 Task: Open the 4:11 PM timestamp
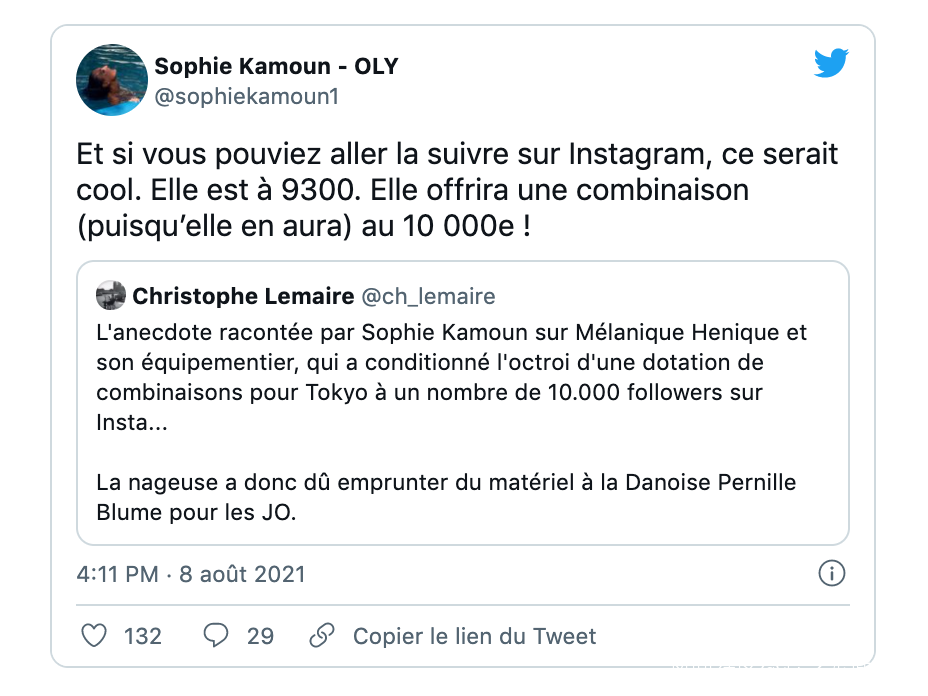117,574
